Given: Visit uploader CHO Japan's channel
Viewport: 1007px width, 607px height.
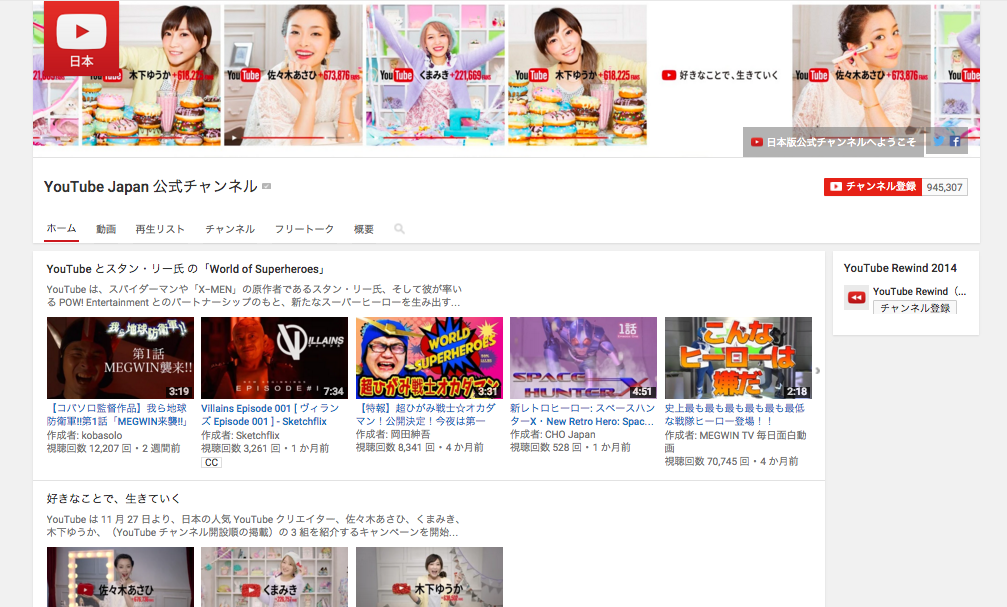Looking at the screenshot, I should (570, 434).
